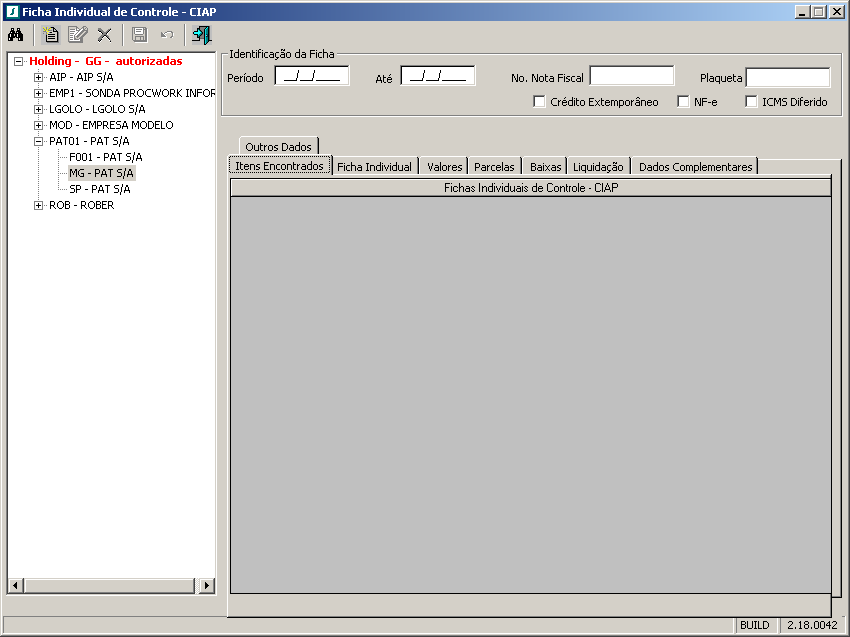Select F001 - PAT S/A branch

tap(105, 157)
